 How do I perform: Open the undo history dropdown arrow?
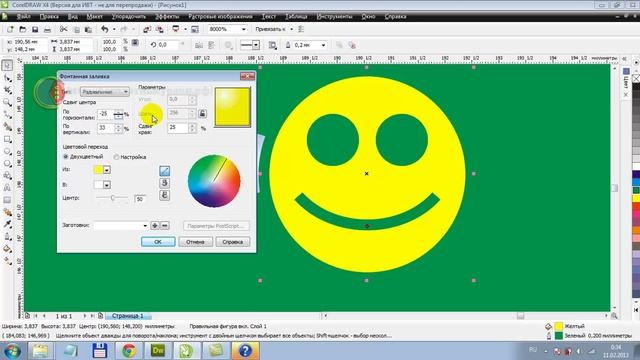click(114, 29)
